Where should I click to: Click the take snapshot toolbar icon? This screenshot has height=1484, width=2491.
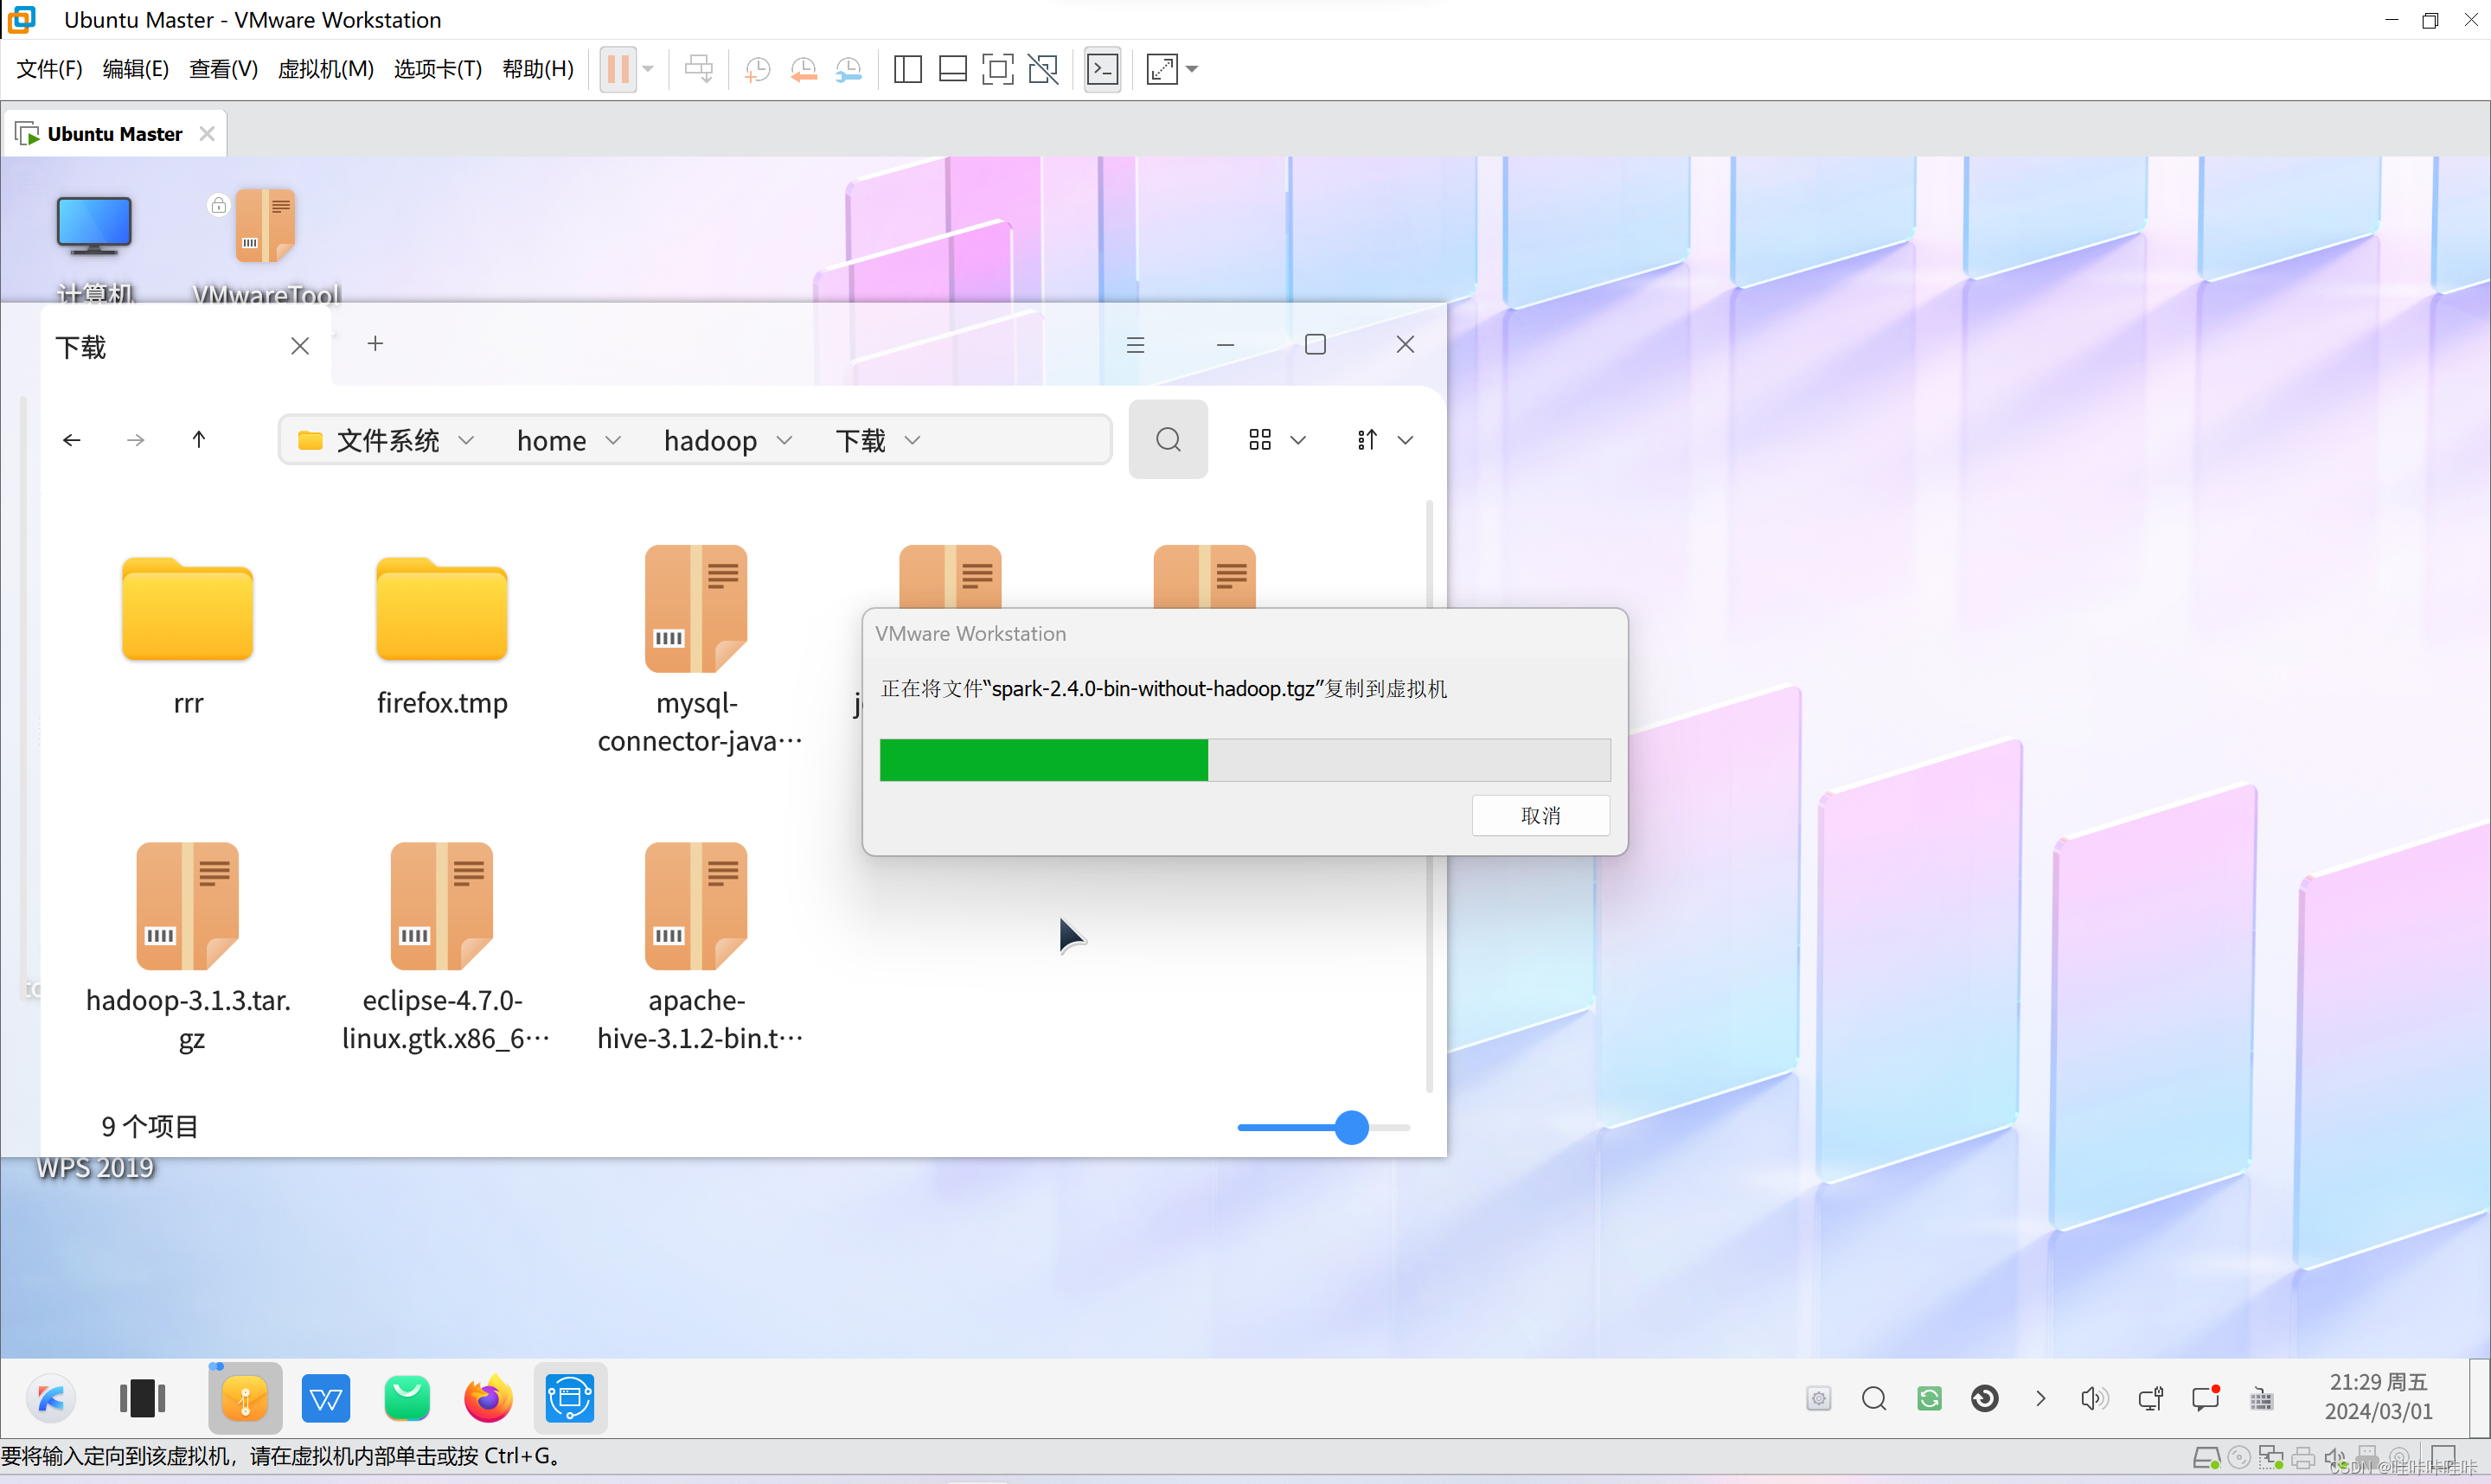758,69
